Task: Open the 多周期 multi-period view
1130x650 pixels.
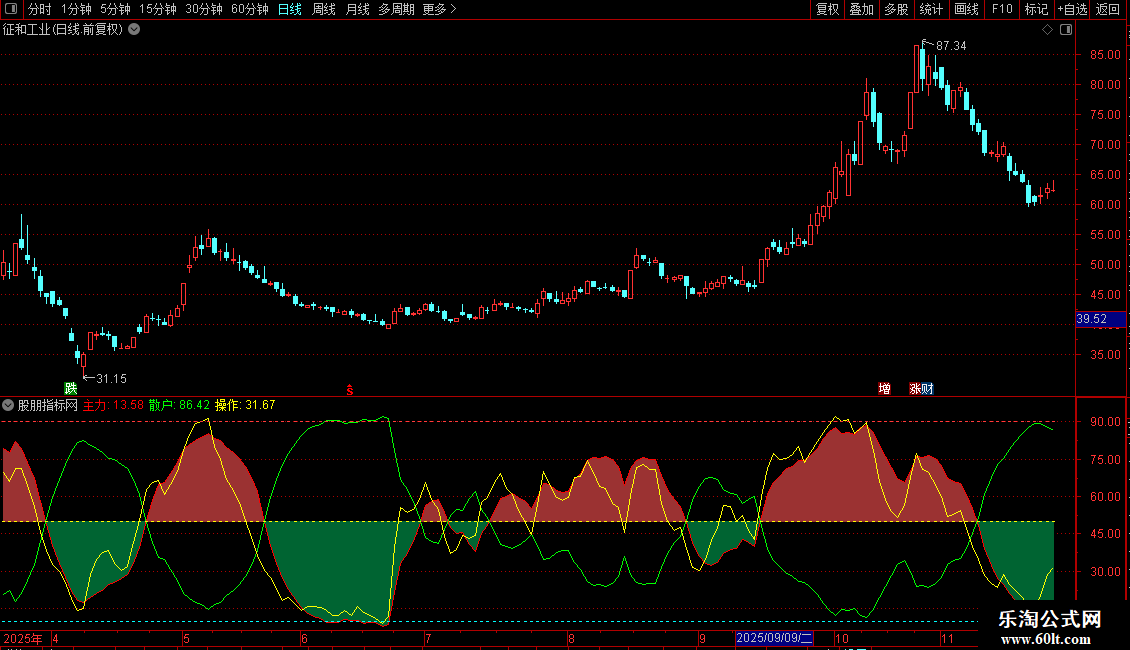Action: (396, 9)
